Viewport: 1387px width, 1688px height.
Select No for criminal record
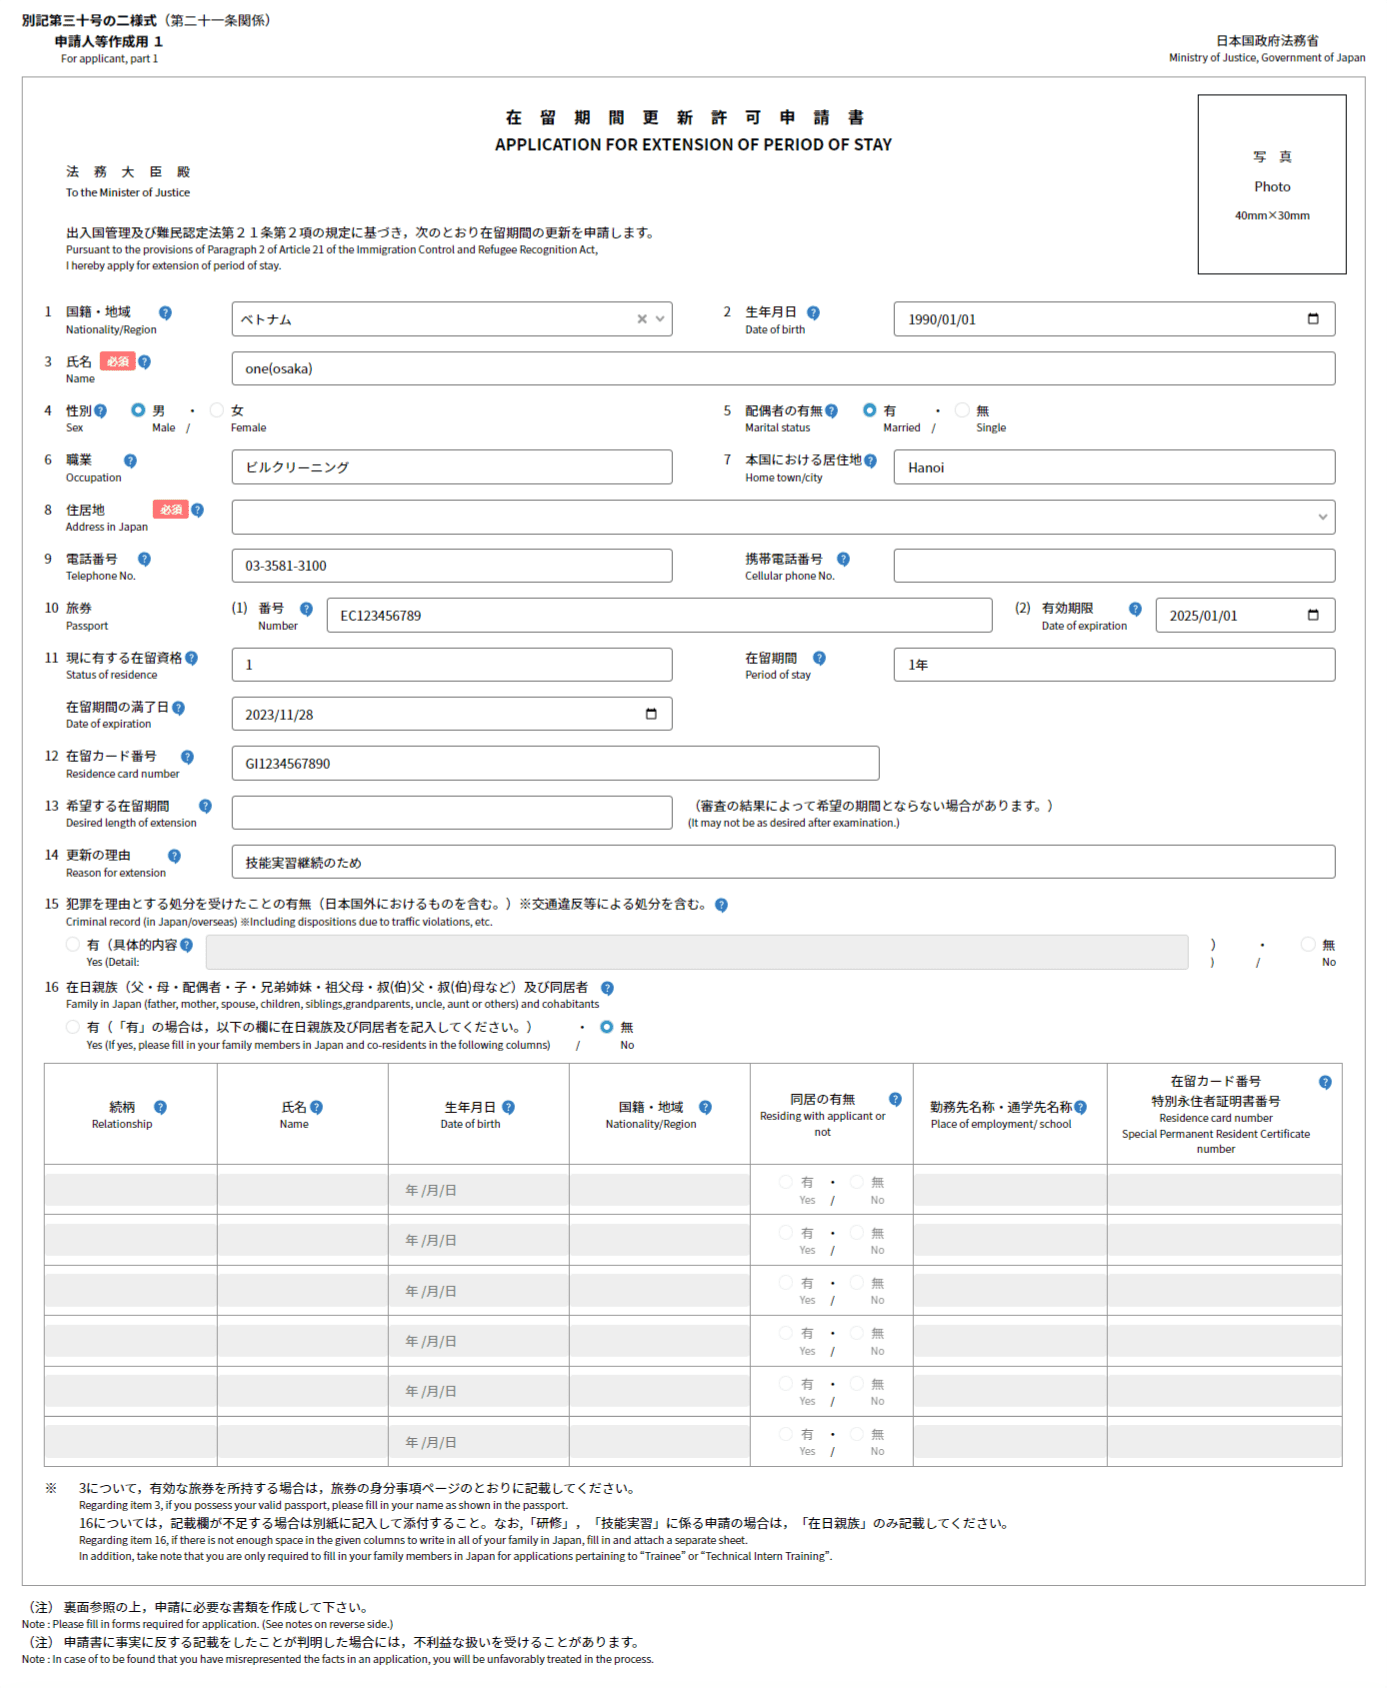tap(1308, 944)
